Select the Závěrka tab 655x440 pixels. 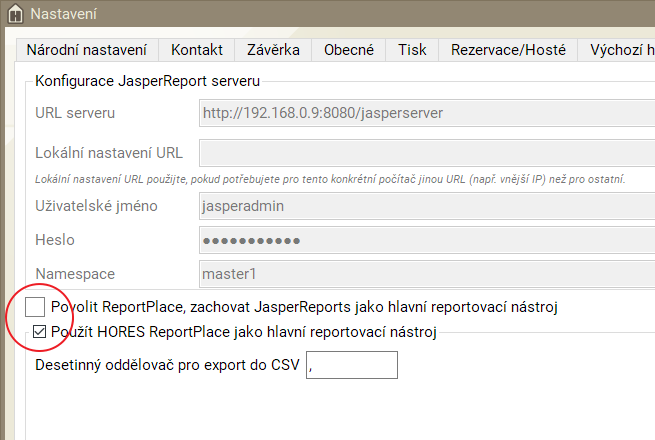pos(273,50)
